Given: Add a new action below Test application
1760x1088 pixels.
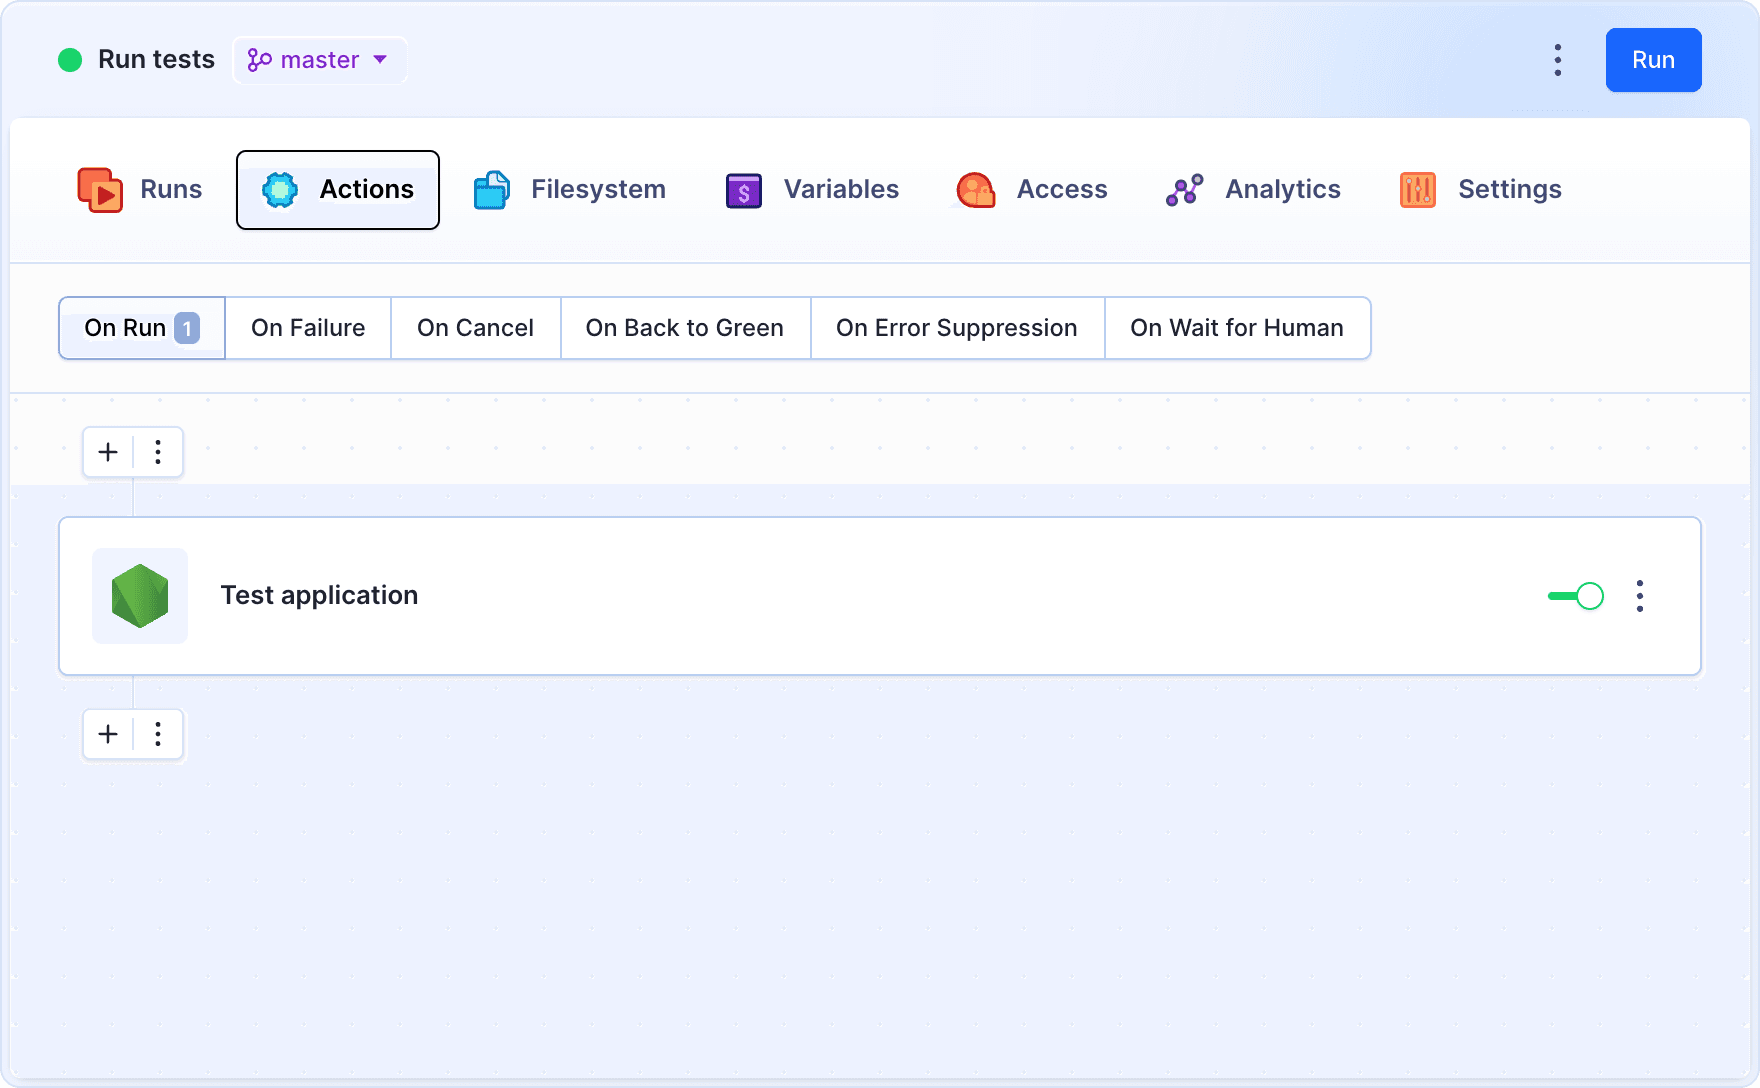Looking at the screenshot, I should point(107,734).
